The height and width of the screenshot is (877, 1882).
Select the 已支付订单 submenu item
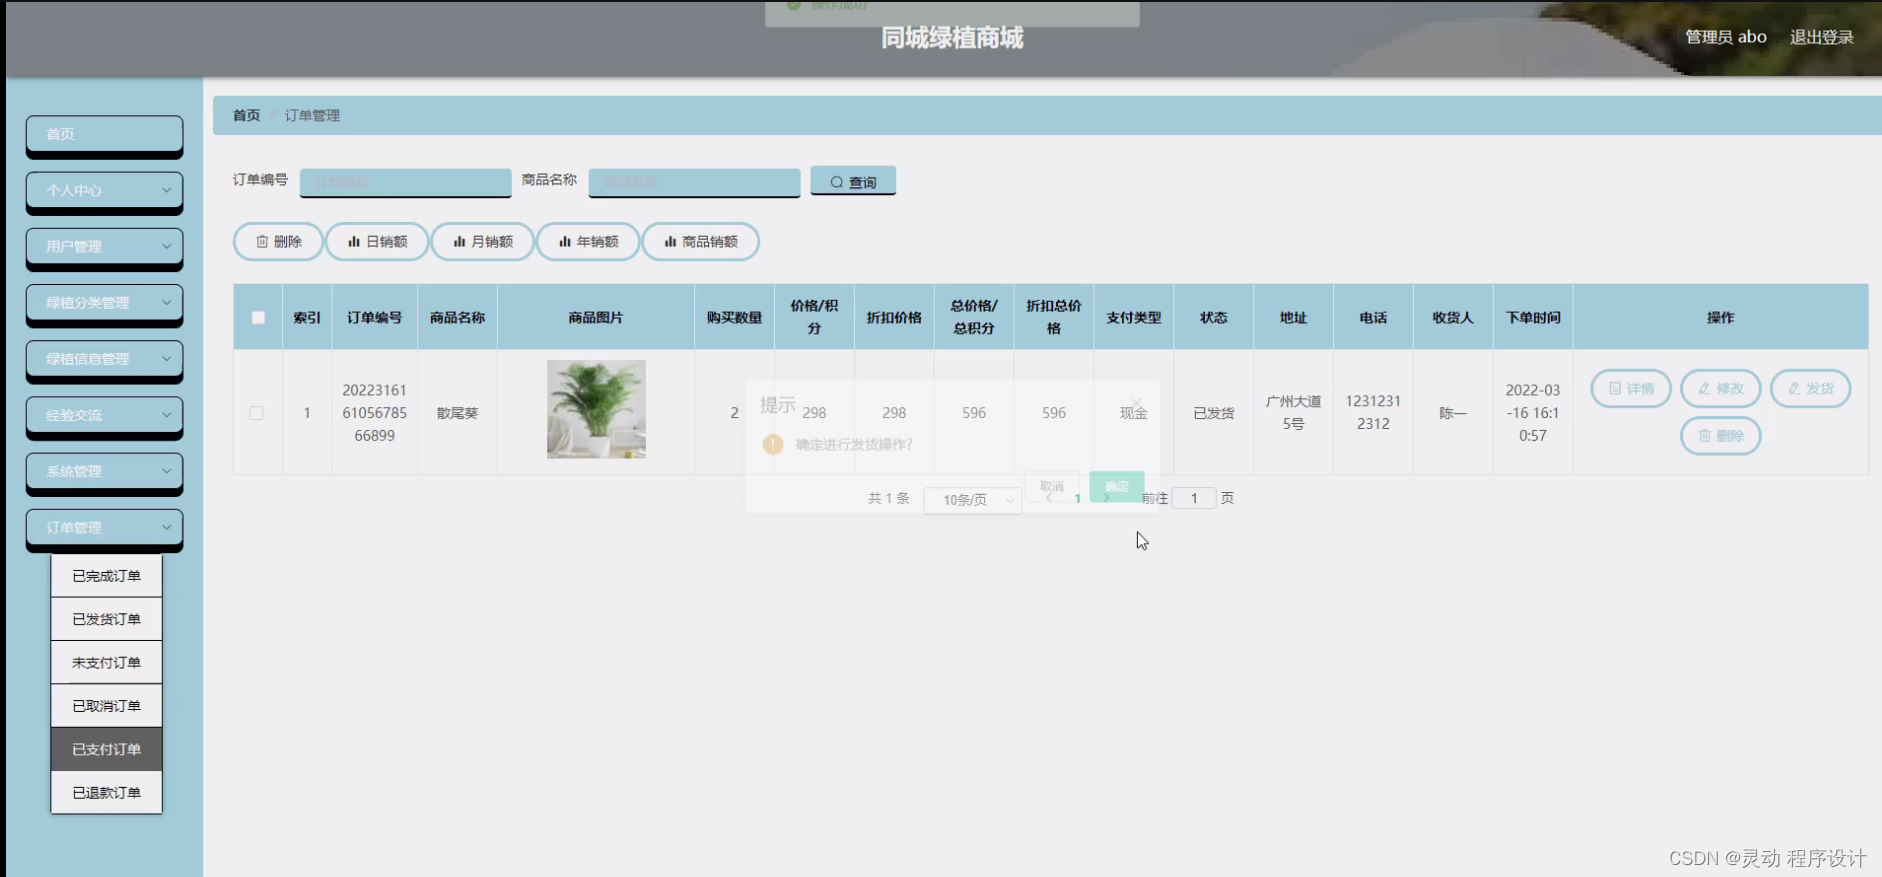[x=107, y=749]
